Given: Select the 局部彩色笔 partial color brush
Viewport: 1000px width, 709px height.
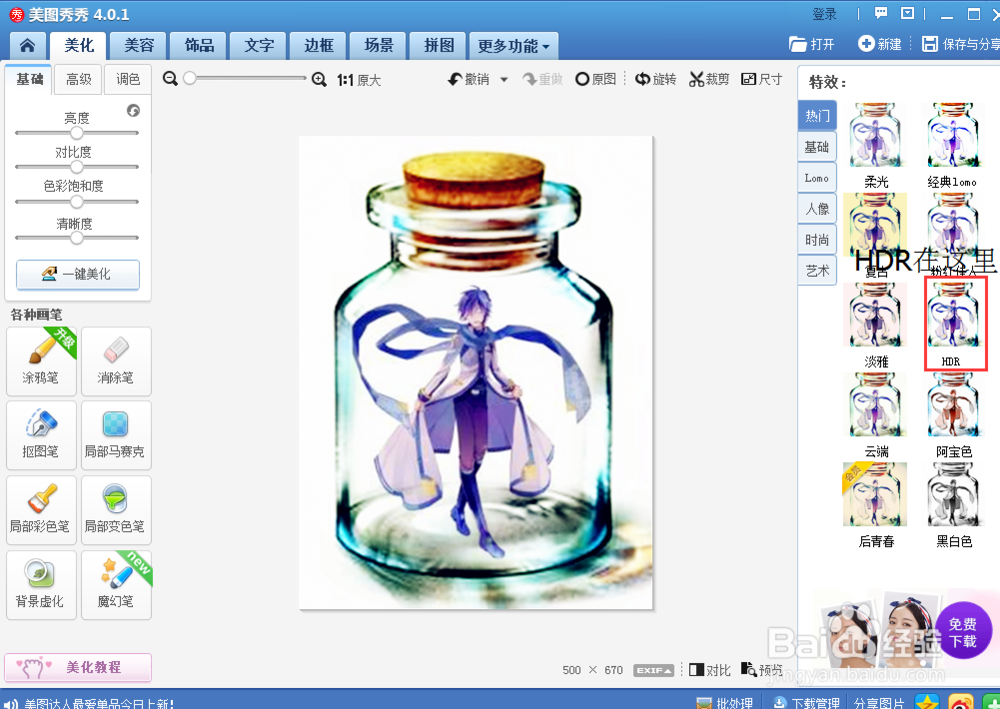Looking at the screenshot, I should pos(41,510).
